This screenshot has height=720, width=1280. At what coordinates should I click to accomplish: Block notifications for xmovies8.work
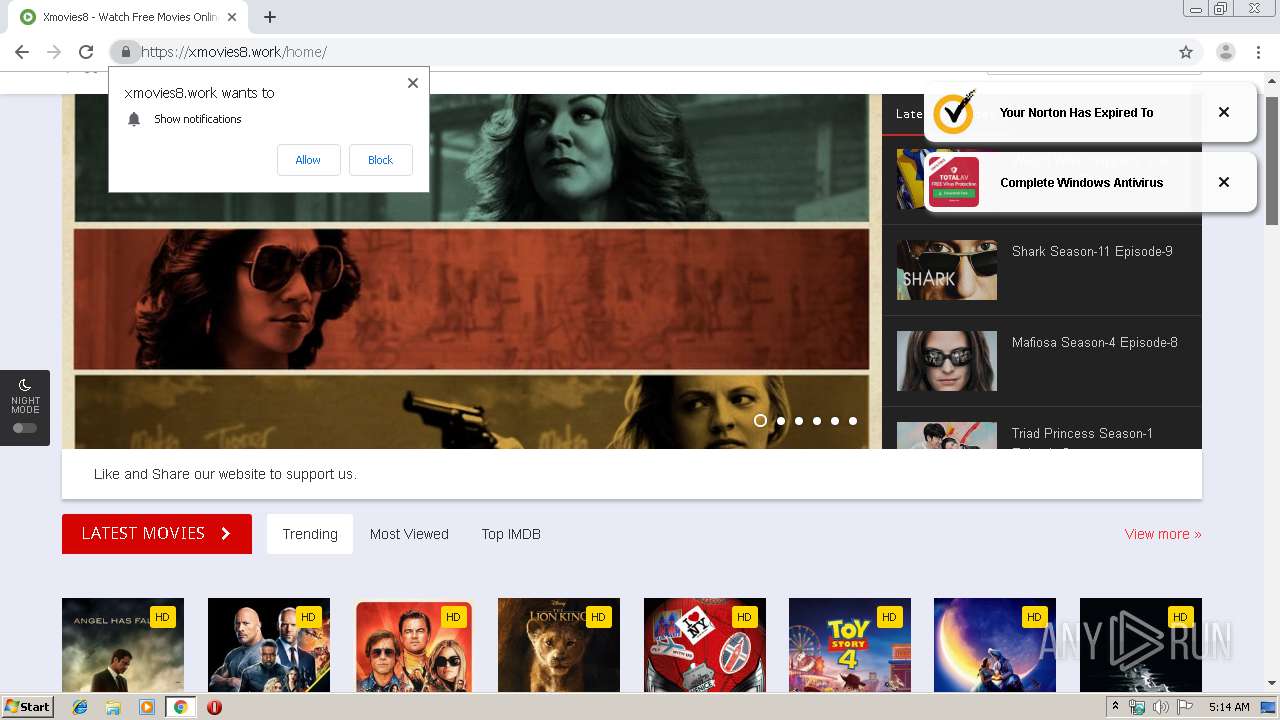pyautogui.click(x=380, y=160)
